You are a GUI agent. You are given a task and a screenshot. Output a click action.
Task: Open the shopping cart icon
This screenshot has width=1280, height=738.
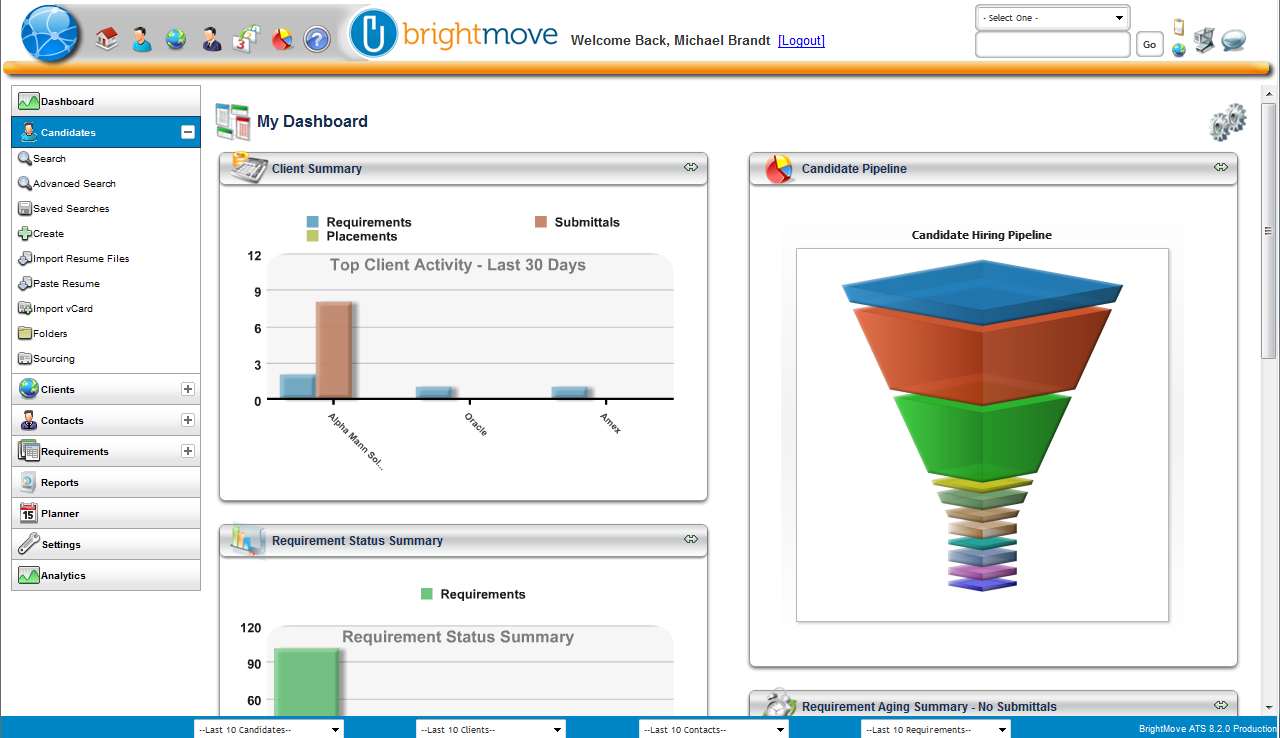[1204, 40]
